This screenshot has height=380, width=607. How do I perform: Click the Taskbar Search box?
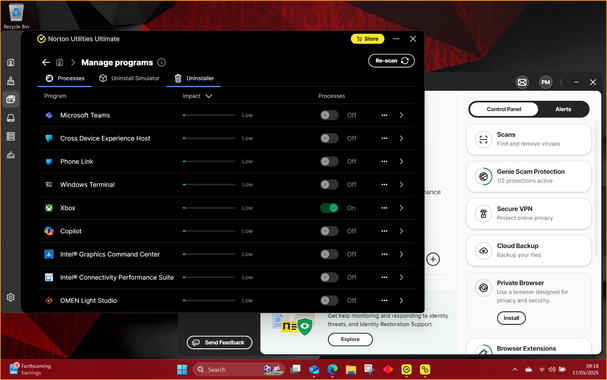[238, 370]
